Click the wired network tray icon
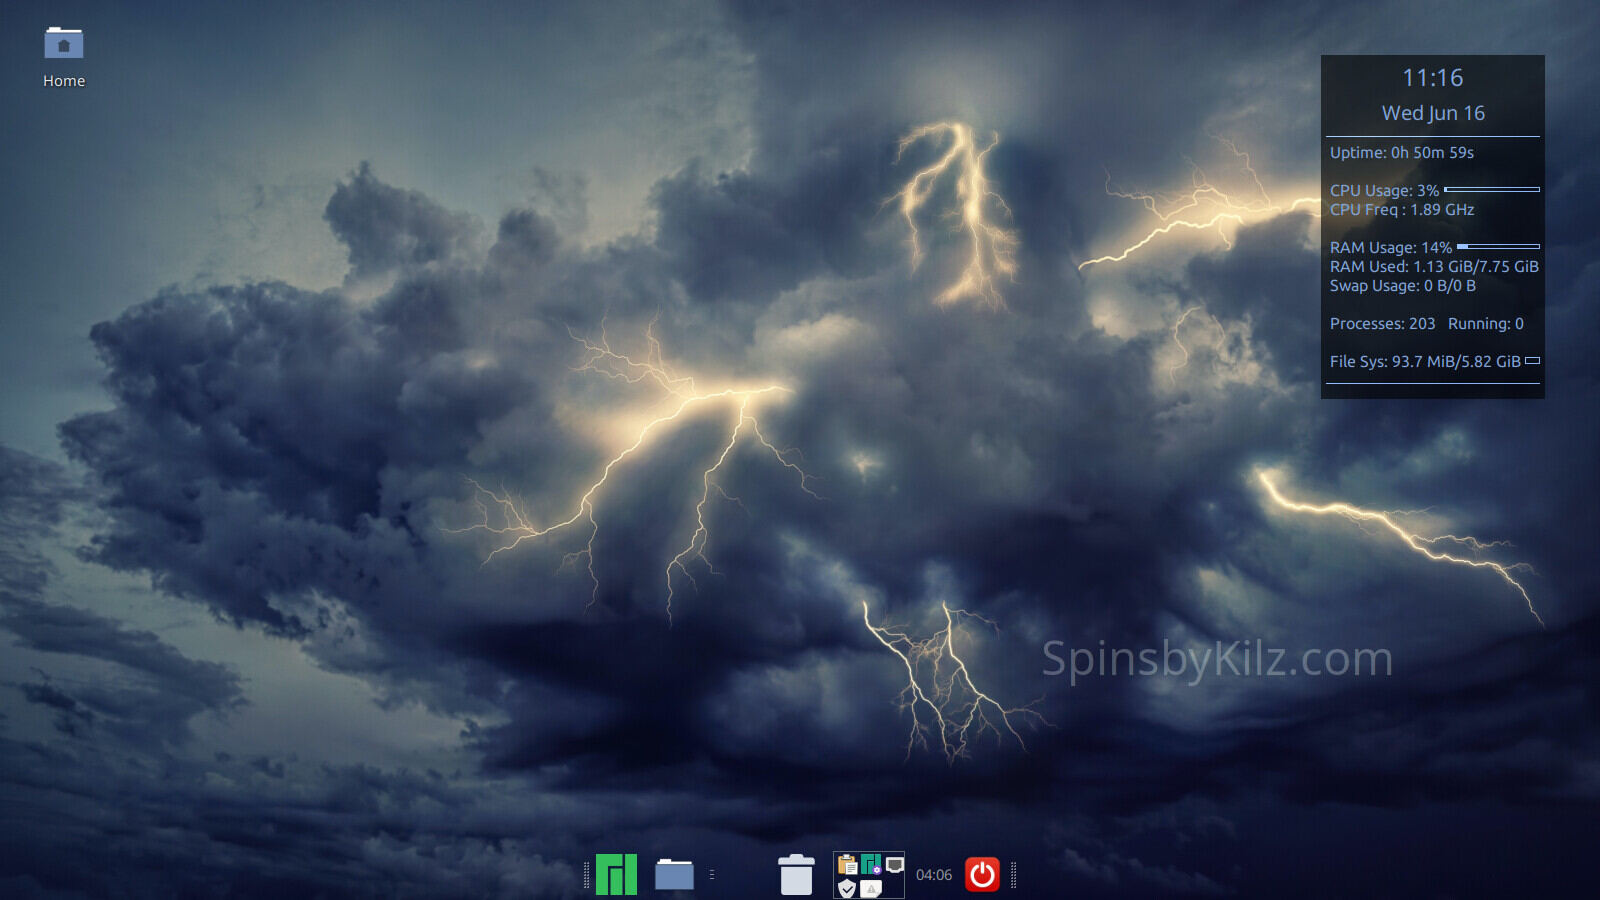The image size is (1600, 900). click(894, 865)
